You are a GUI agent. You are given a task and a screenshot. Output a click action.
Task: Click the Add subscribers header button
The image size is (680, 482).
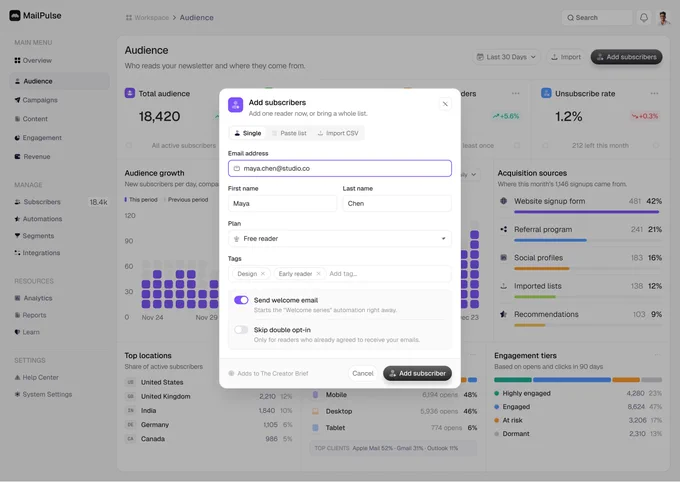(x=627, y=57)
